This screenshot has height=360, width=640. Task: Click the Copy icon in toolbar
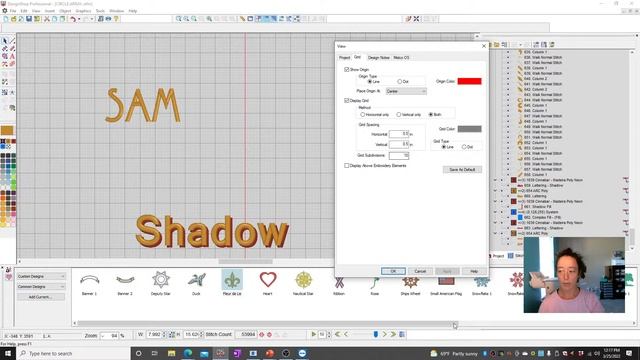point(55,19)
